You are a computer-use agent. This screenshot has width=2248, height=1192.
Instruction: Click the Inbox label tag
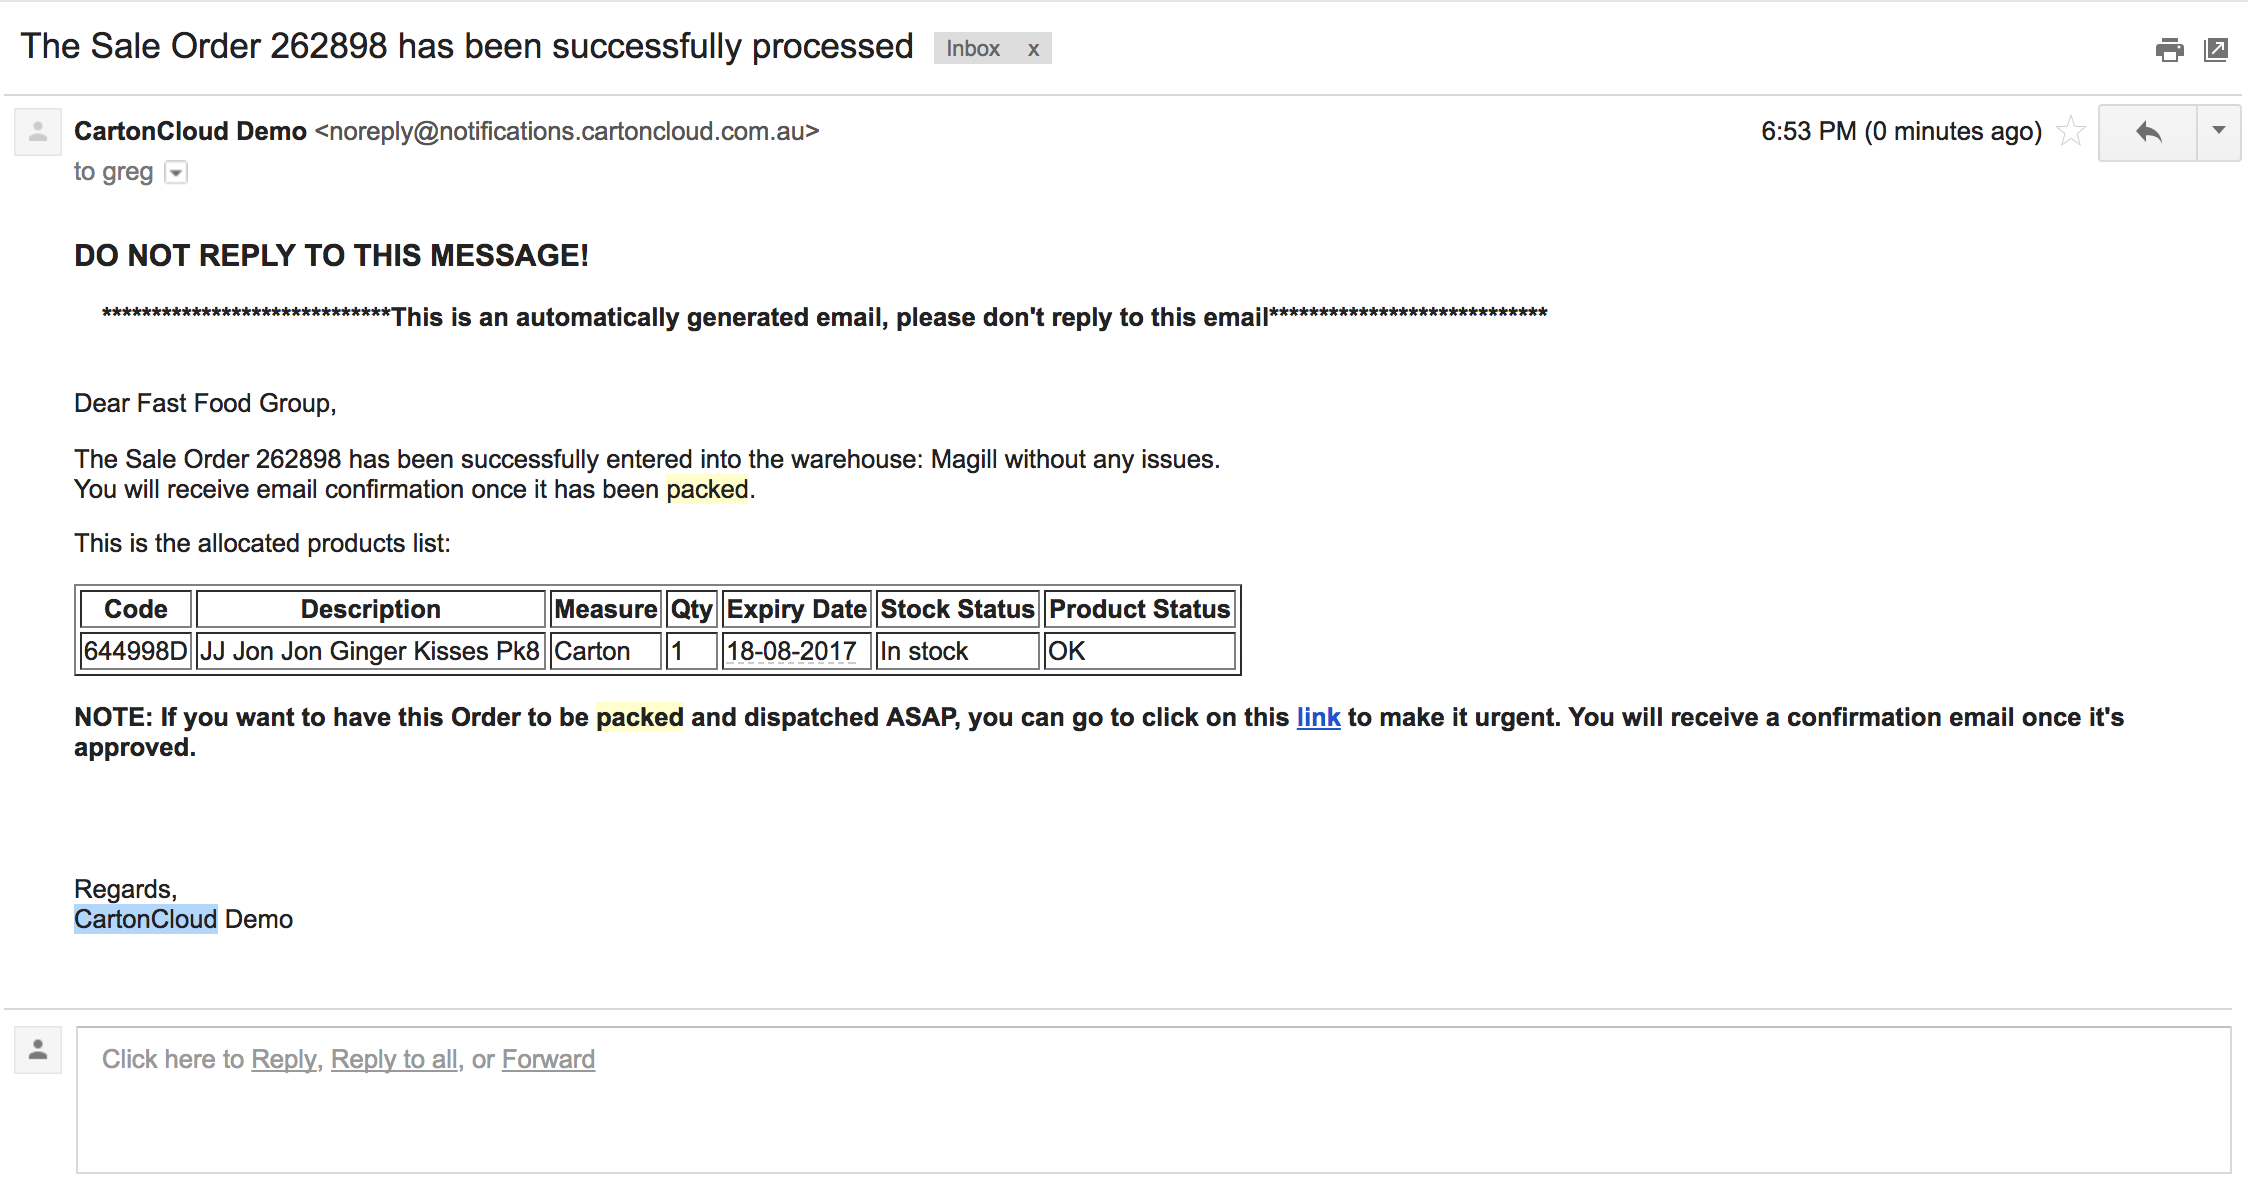[x=973, y=49]
